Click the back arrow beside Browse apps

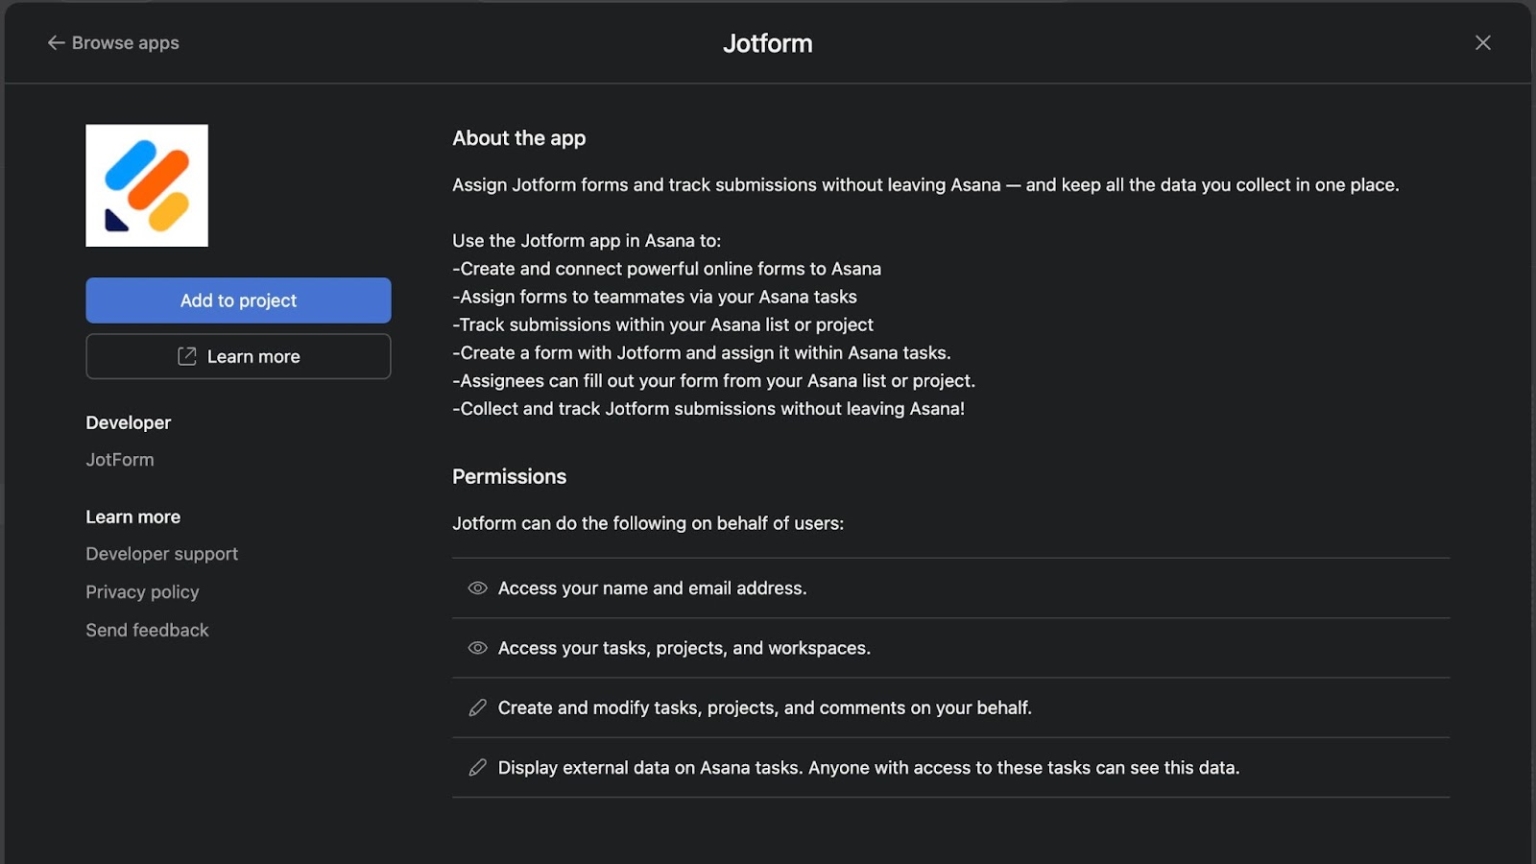click(x=57, y=43)
